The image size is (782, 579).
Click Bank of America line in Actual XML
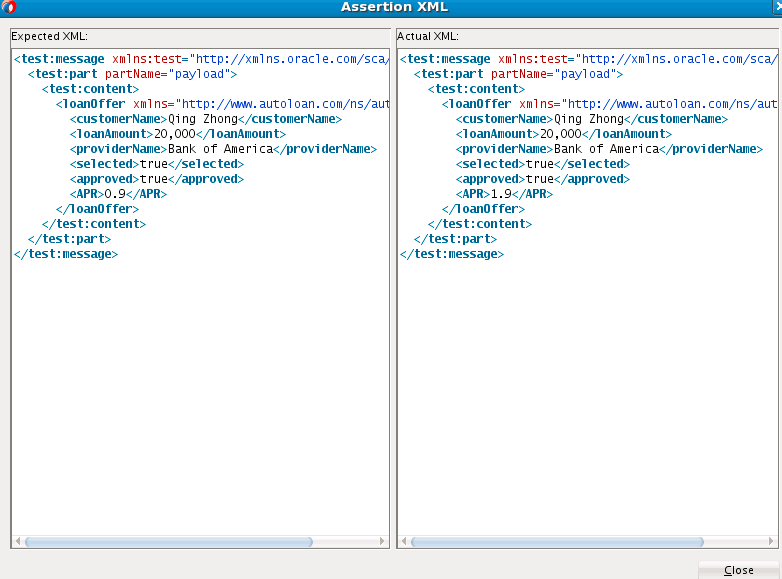point(609,149)
